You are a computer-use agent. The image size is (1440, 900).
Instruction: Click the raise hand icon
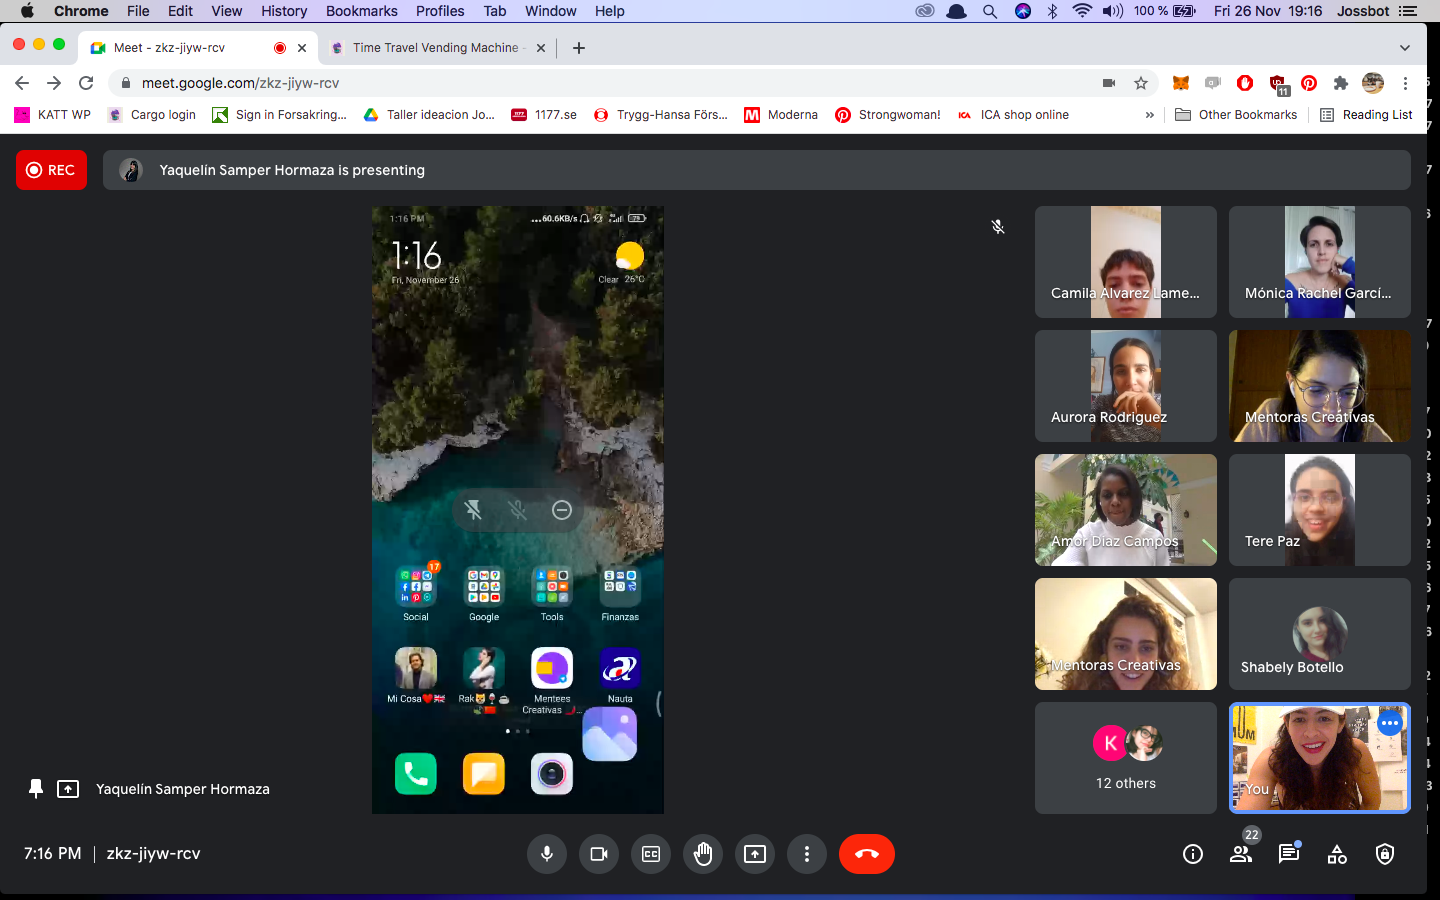tap(703, 854)
